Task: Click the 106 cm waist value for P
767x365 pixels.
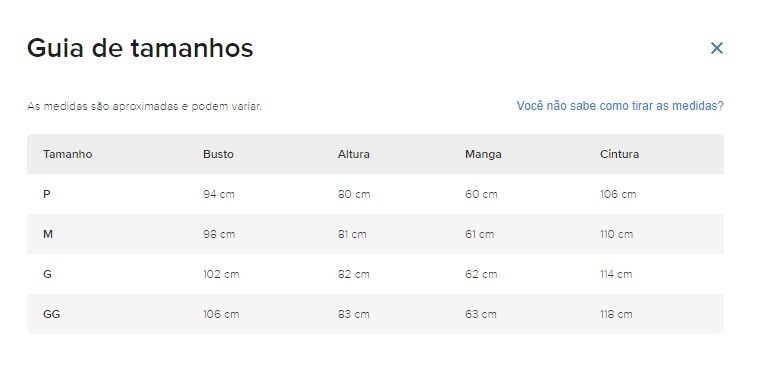Action: [618, 194]
